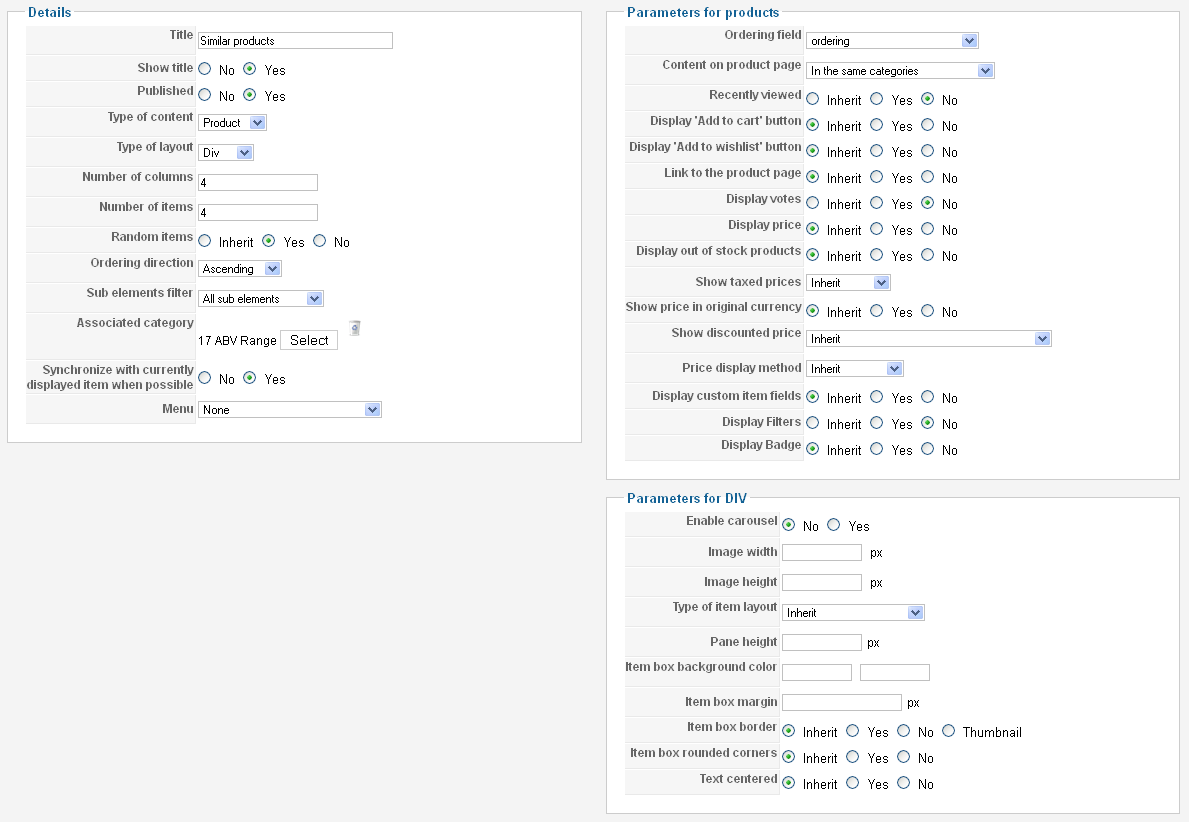The image size is (1189, 822).
Task: Choose Thumbnail for Item box border
Action: [x=949, y=732]
